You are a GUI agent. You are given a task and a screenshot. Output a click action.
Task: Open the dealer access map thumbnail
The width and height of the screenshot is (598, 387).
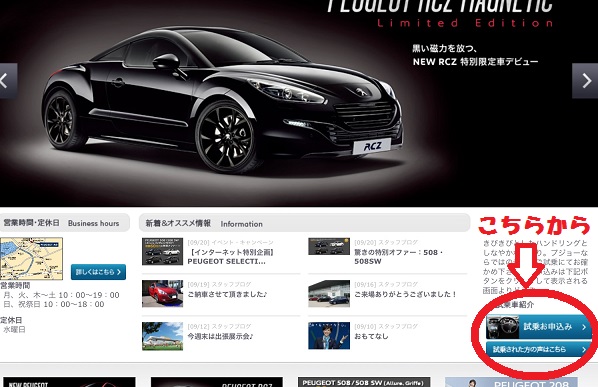[x=31, y=259]
